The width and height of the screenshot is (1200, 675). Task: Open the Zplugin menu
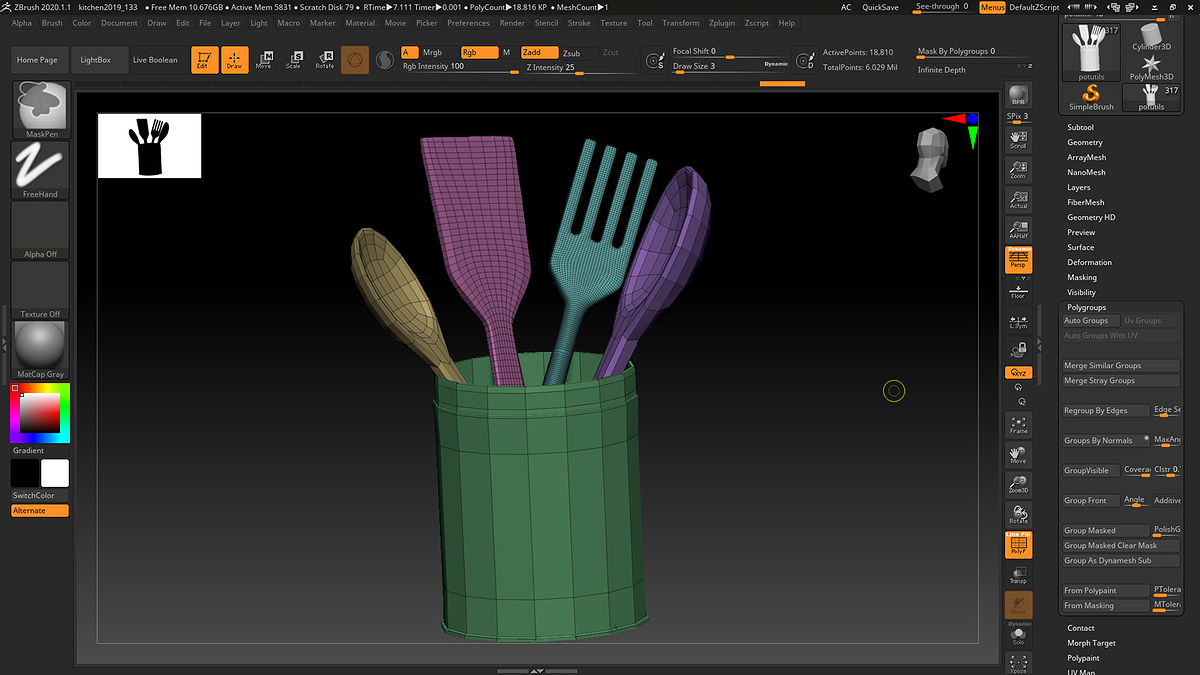[721, 23]
